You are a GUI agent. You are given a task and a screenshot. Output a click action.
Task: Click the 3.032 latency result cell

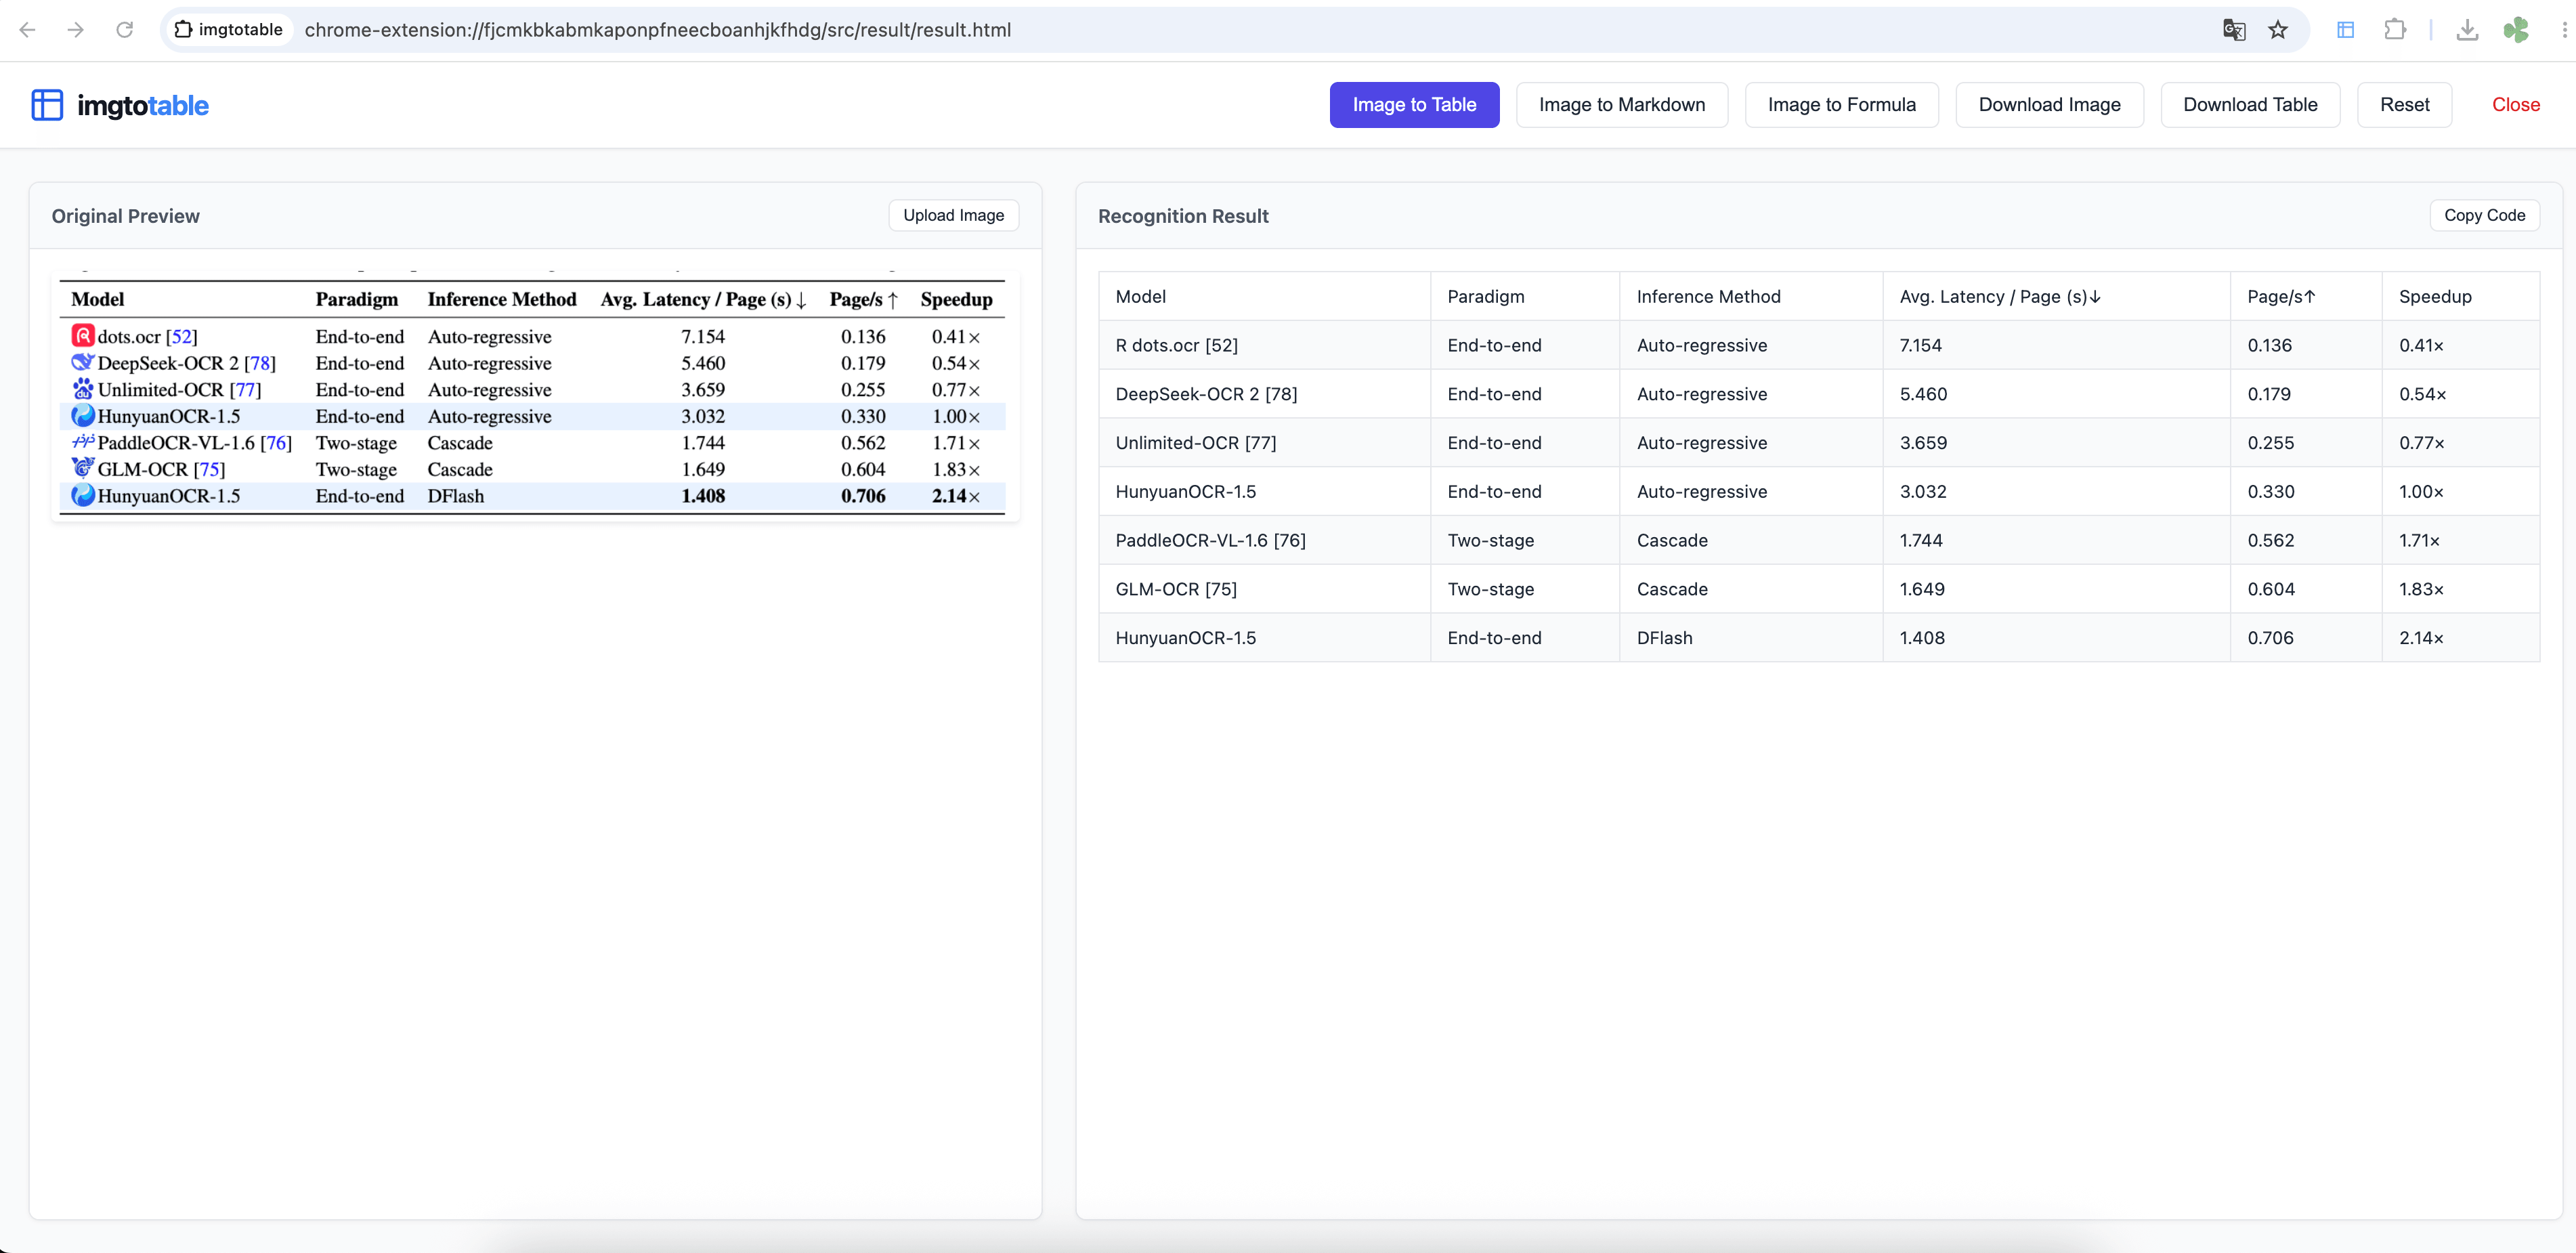(2056, 492)
